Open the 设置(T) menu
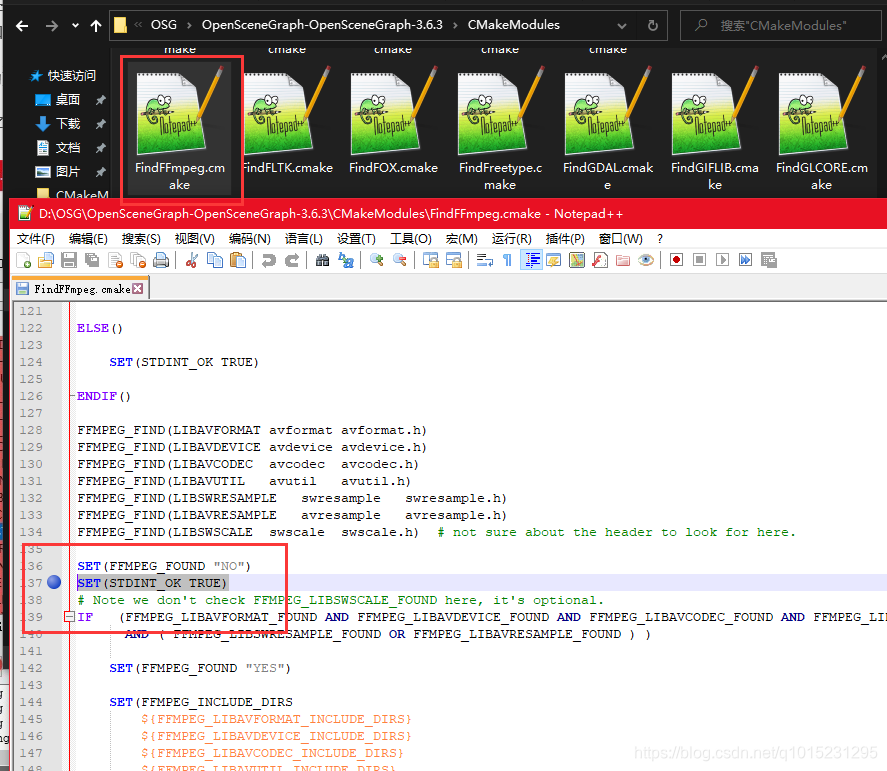This screenshot has width=887, height=771. tap(356, 239)
